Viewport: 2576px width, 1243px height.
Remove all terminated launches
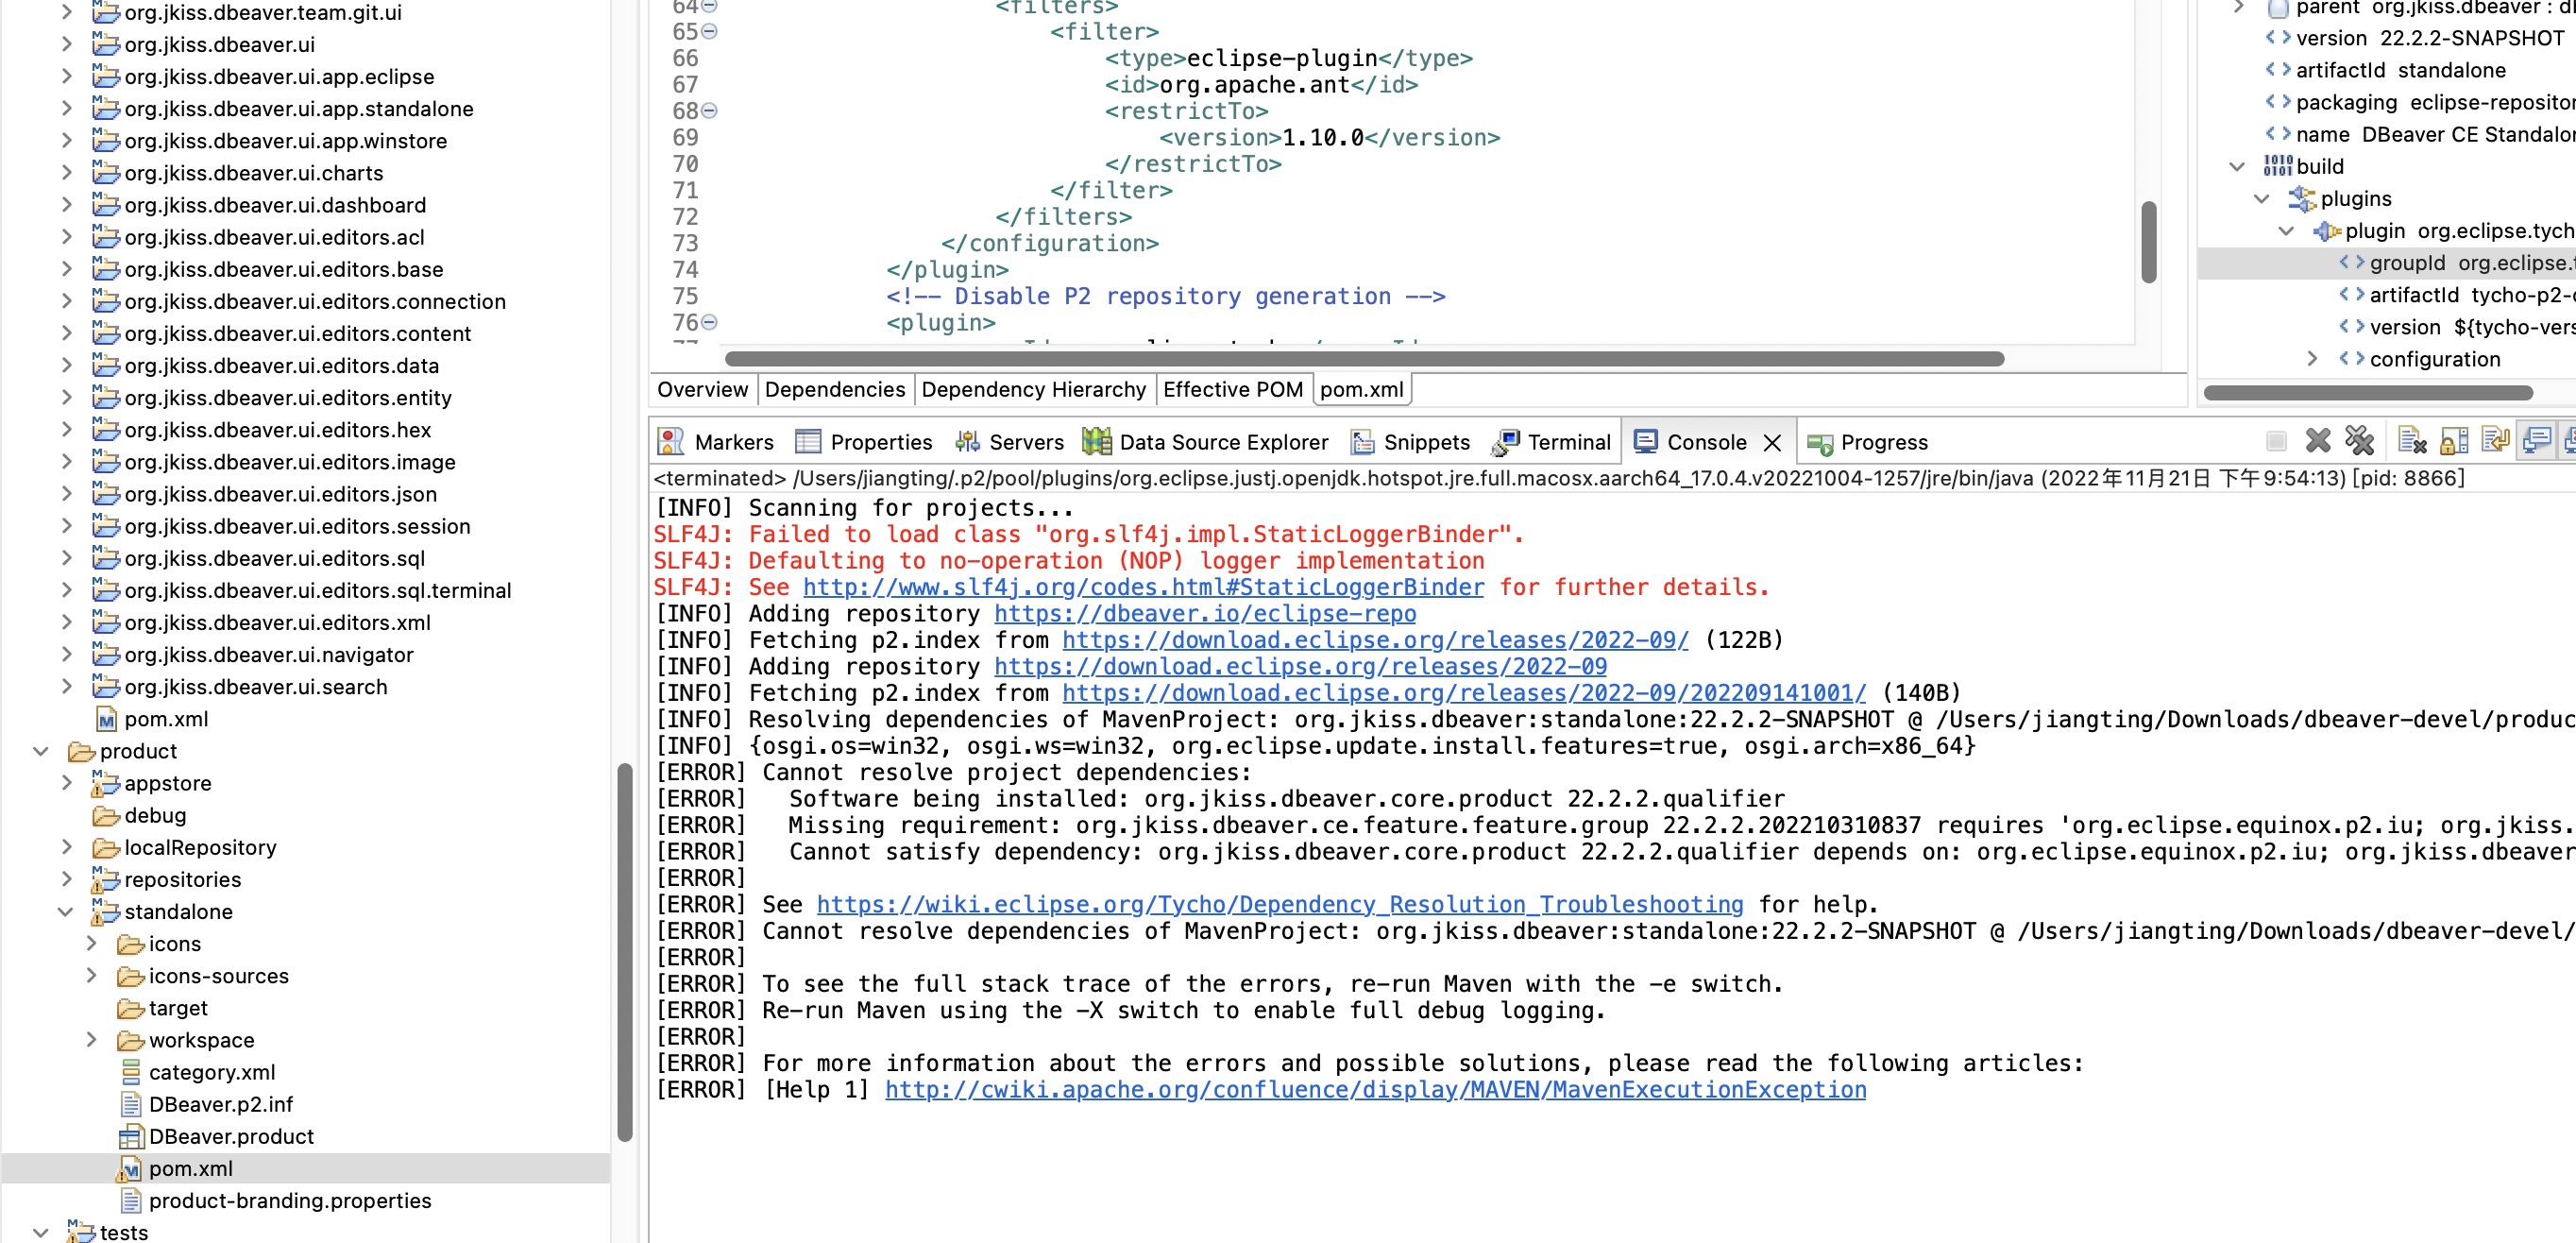[2360, 442]
